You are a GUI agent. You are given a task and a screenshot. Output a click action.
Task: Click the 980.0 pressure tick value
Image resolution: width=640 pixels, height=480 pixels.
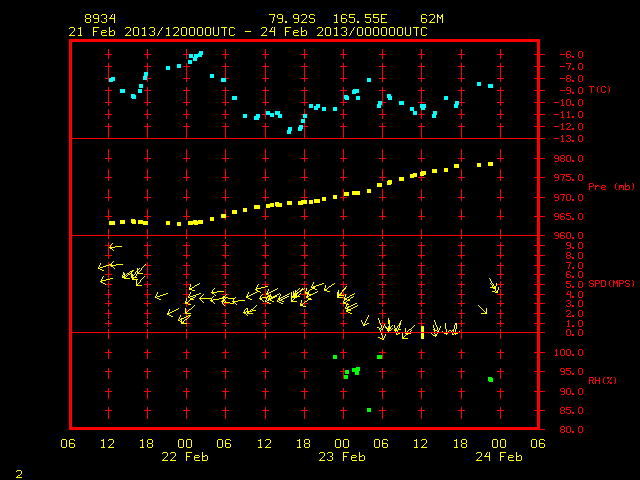point(569,158)
